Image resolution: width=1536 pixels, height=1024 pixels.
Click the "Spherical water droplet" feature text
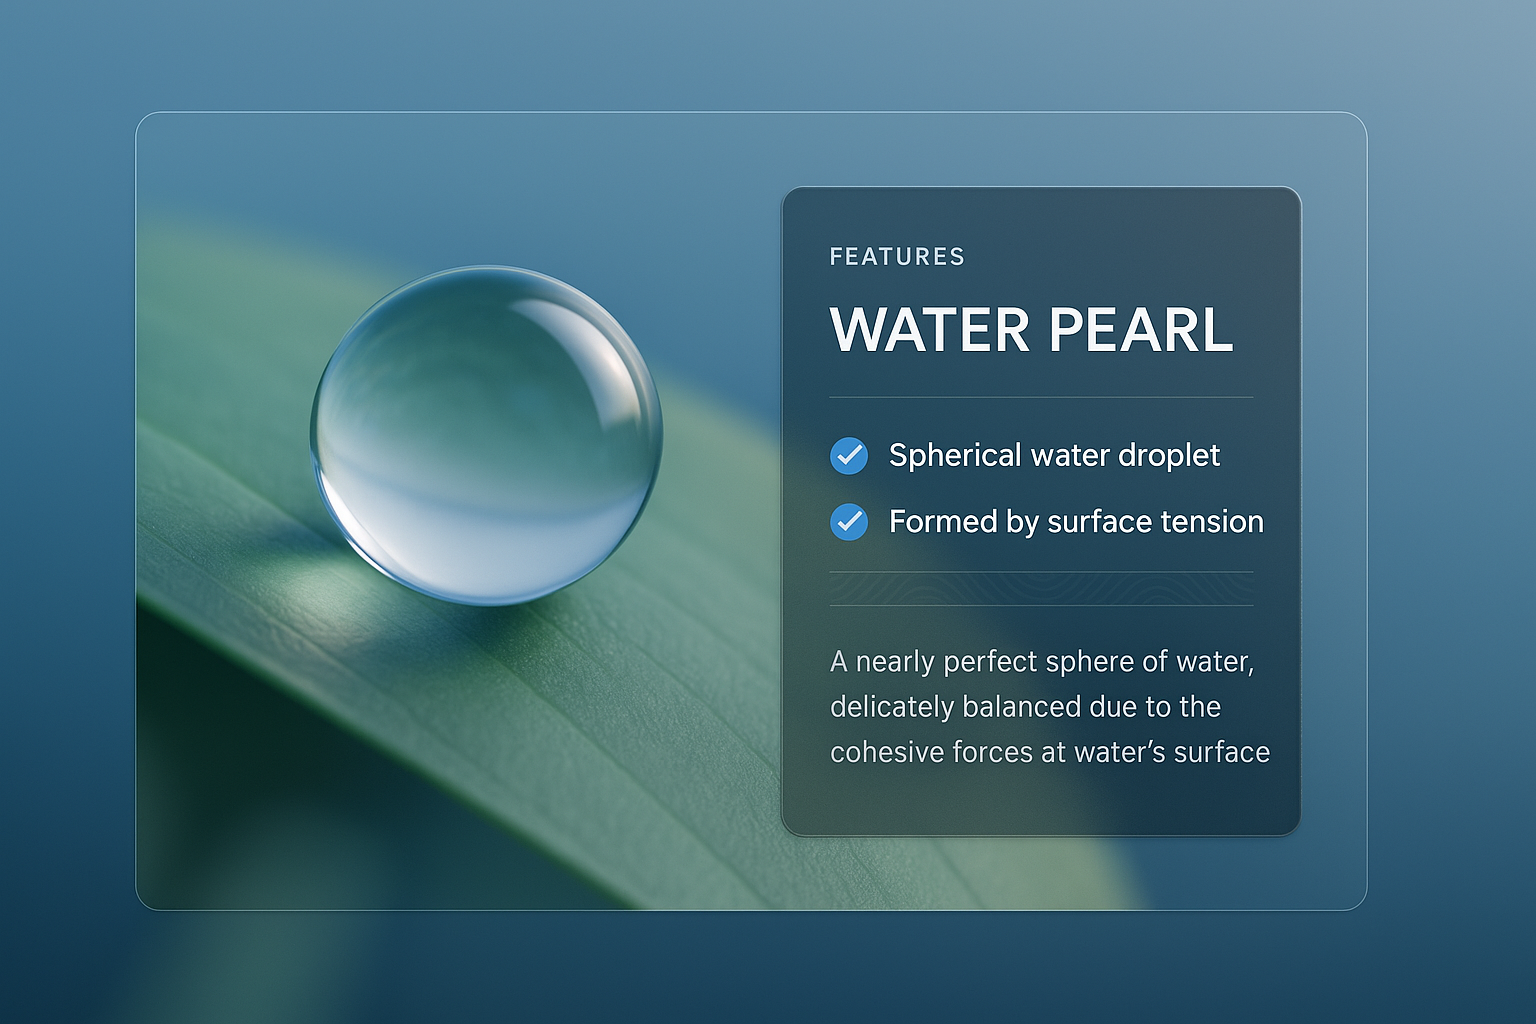1054,456
